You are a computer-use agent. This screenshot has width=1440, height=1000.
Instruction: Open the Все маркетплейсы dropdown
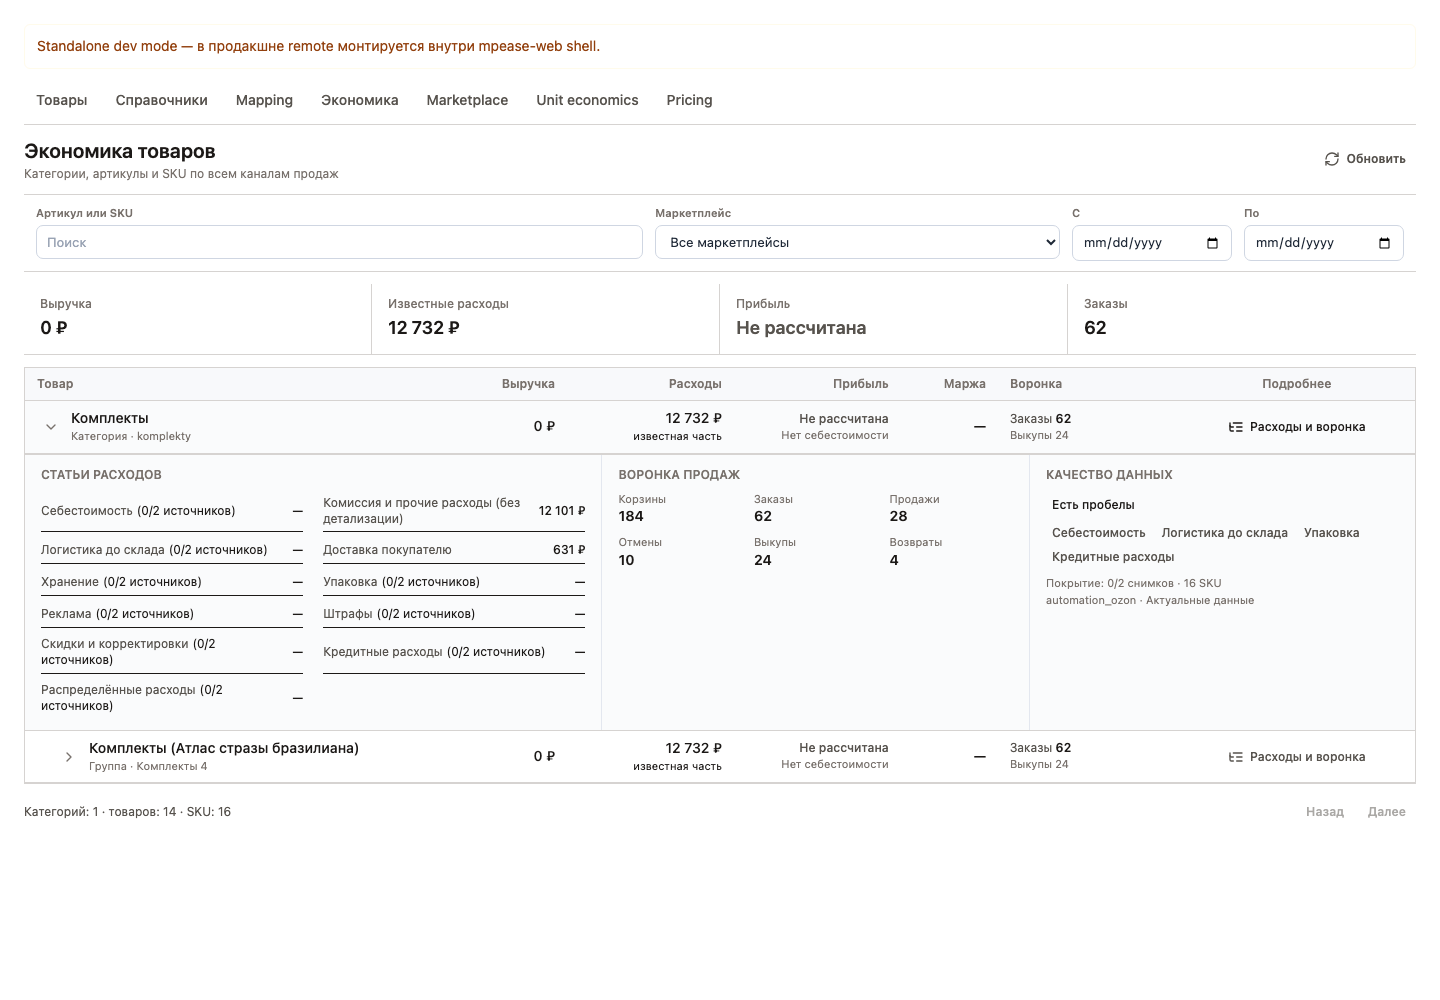(x=857, y=242)
